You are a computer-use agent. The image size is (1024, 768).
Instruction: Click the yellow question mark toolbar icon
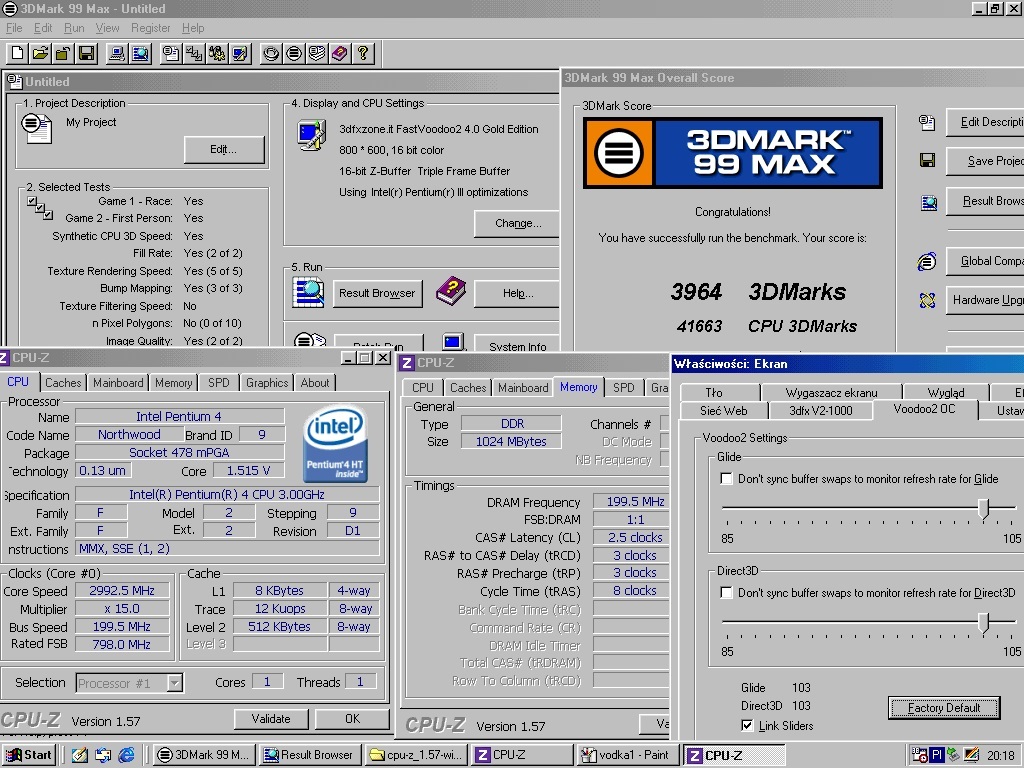363,54
